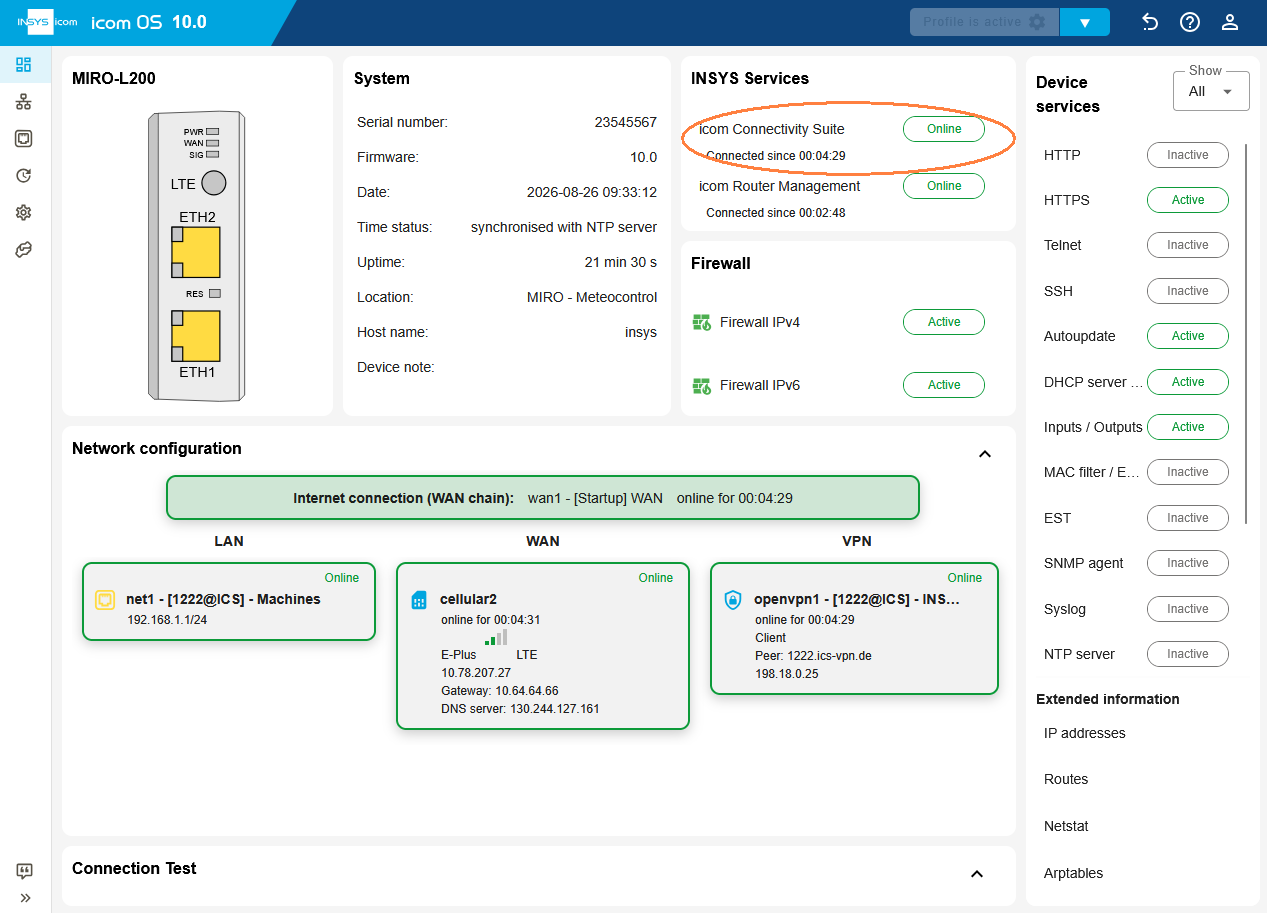Open the Show All dropdown

[1211, 91]
